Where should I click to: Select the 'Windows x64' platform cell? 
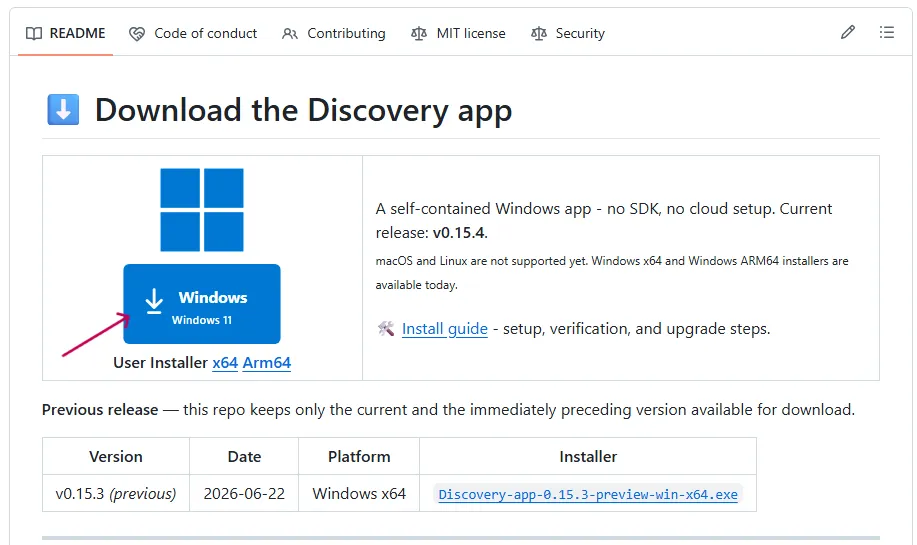point(359,494)
